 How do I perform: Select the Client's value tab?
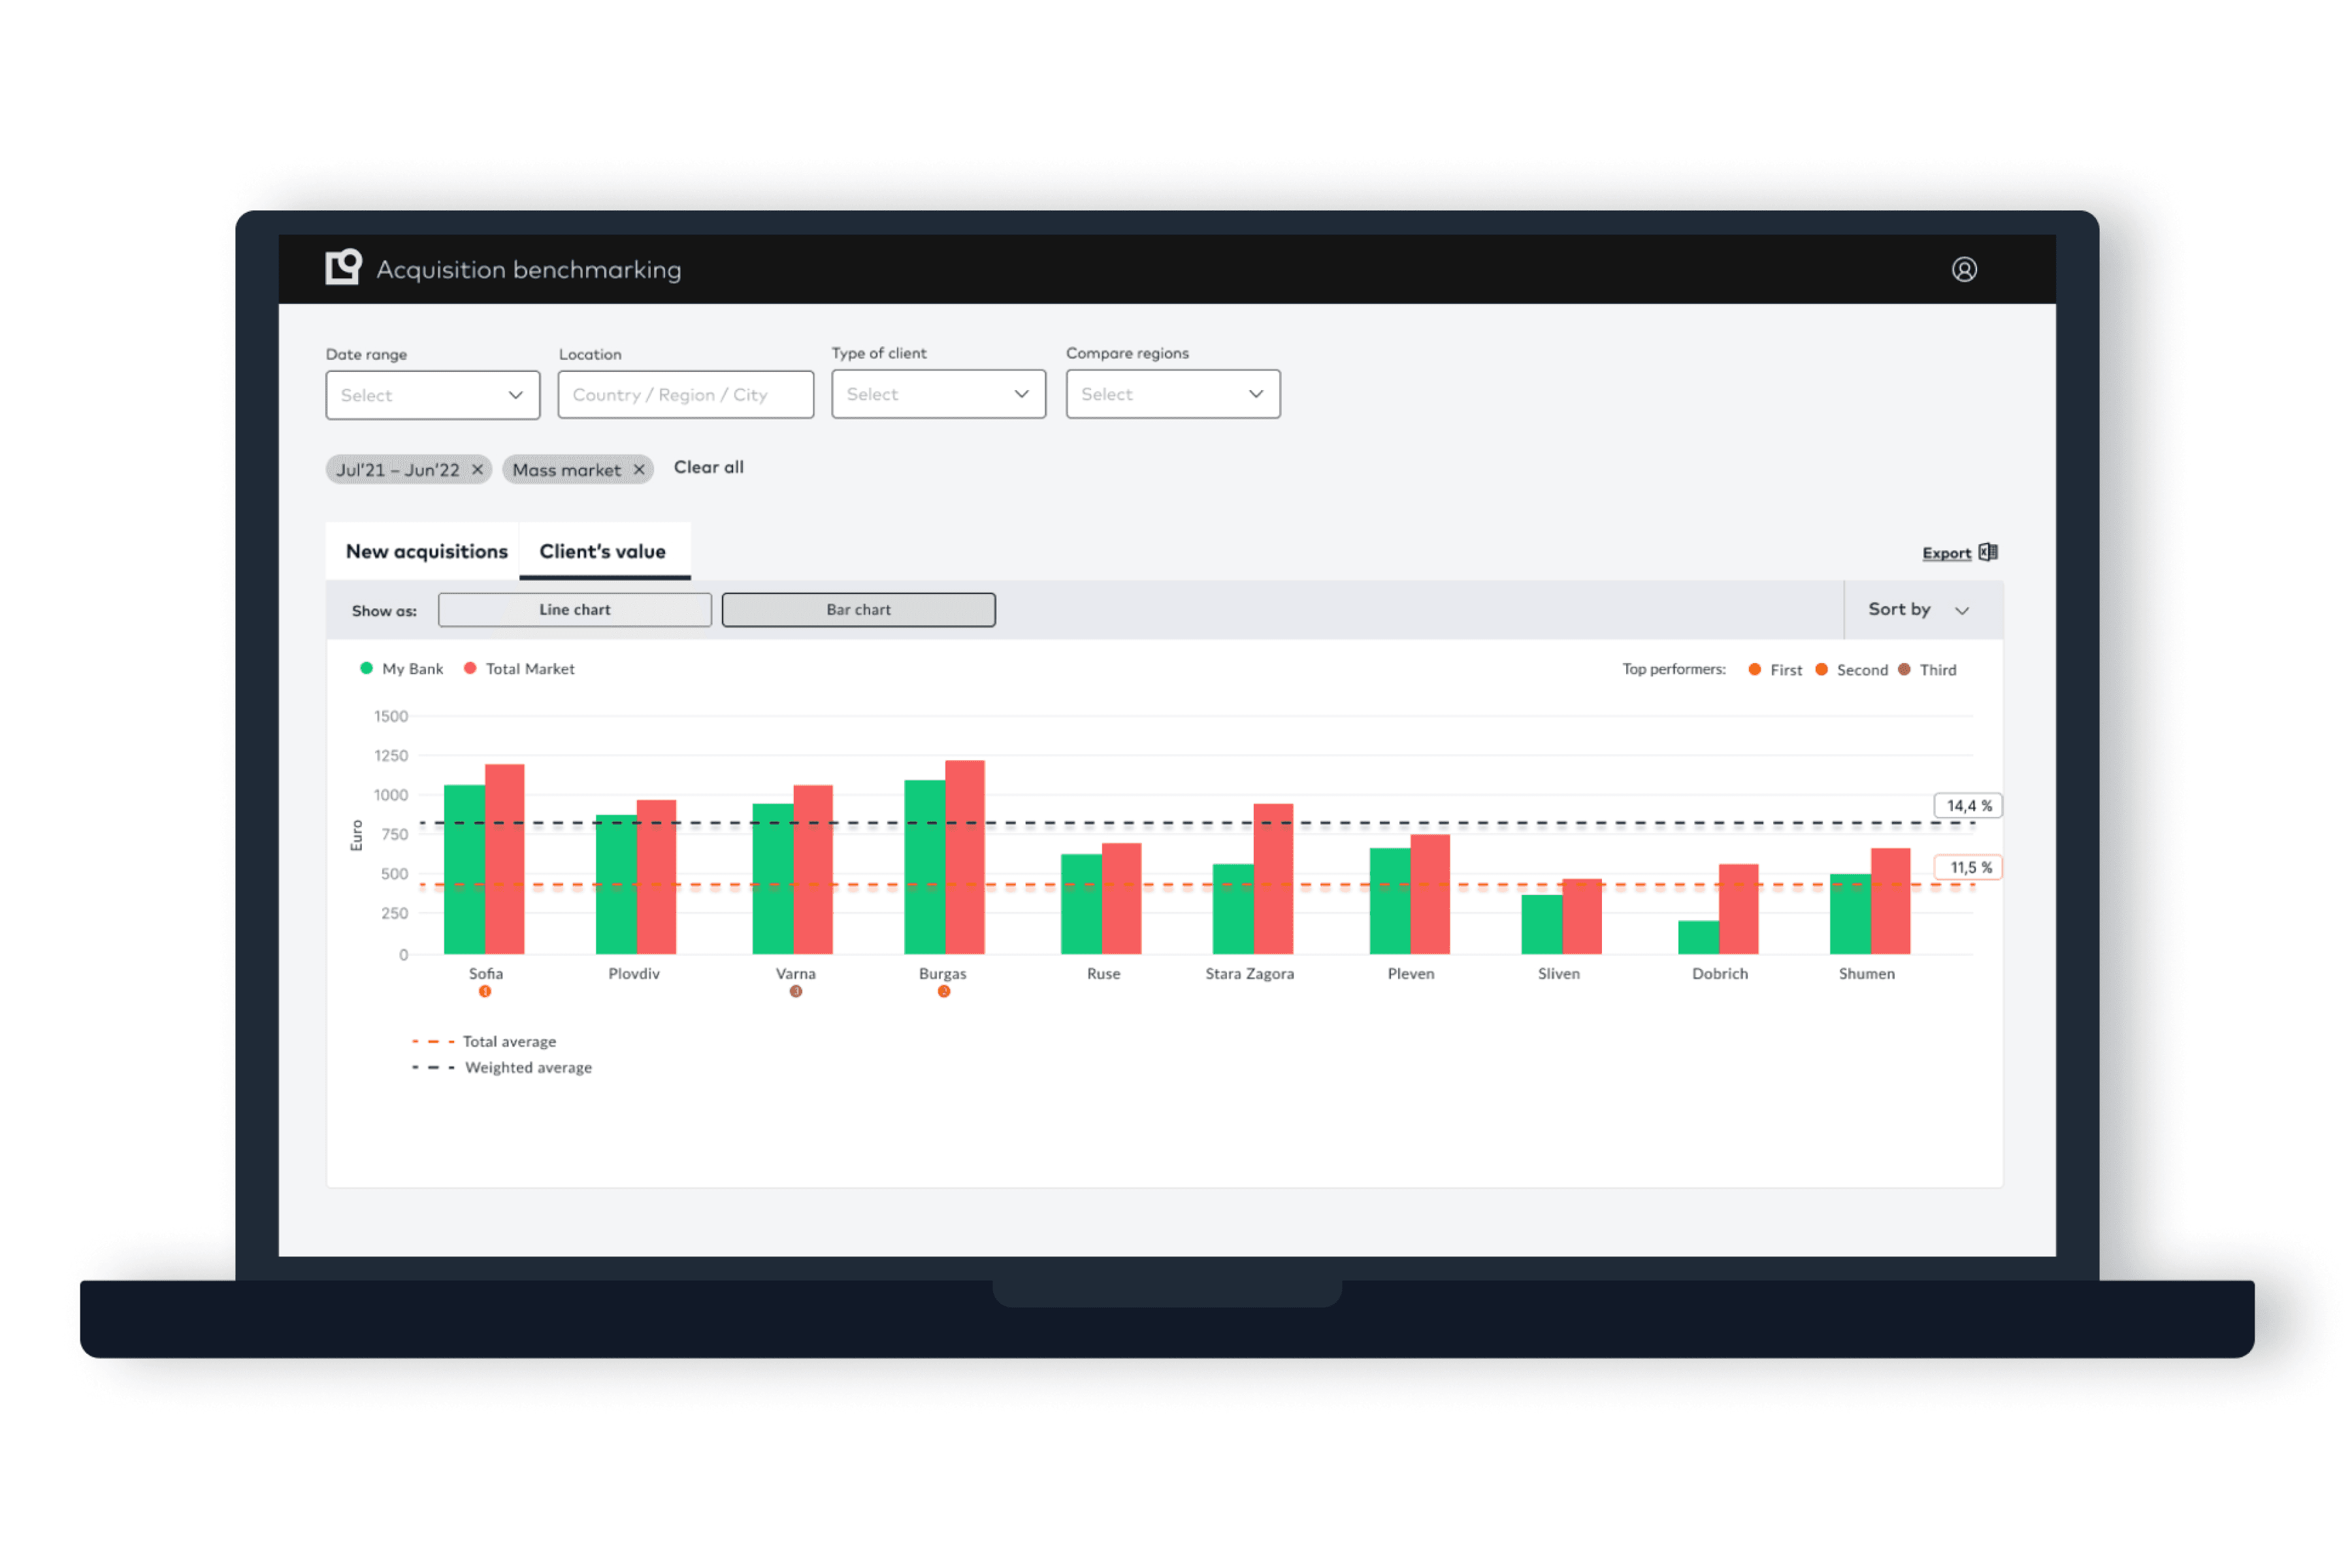602,552
